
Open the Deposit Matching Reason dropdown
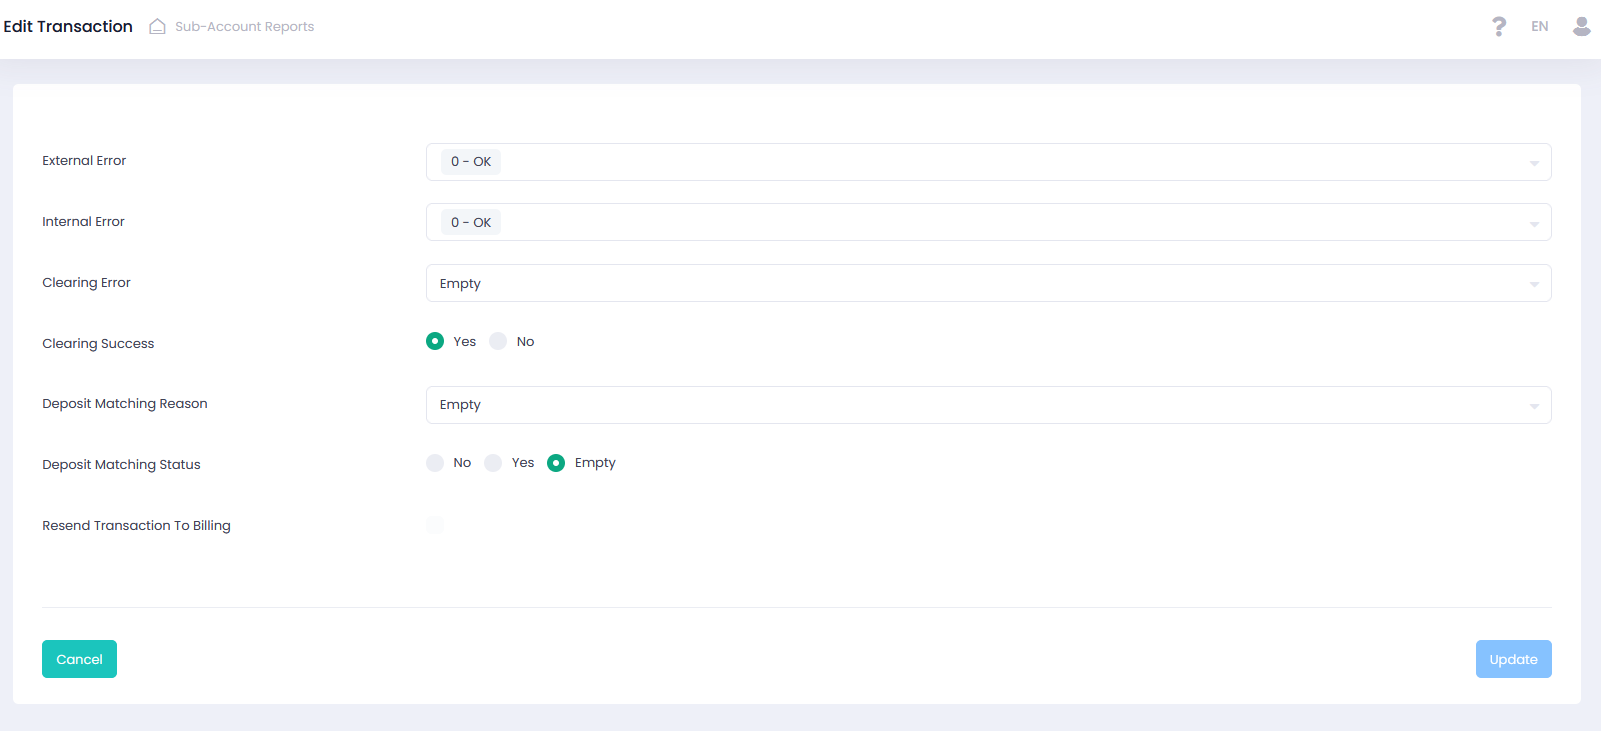coord(987,405)
